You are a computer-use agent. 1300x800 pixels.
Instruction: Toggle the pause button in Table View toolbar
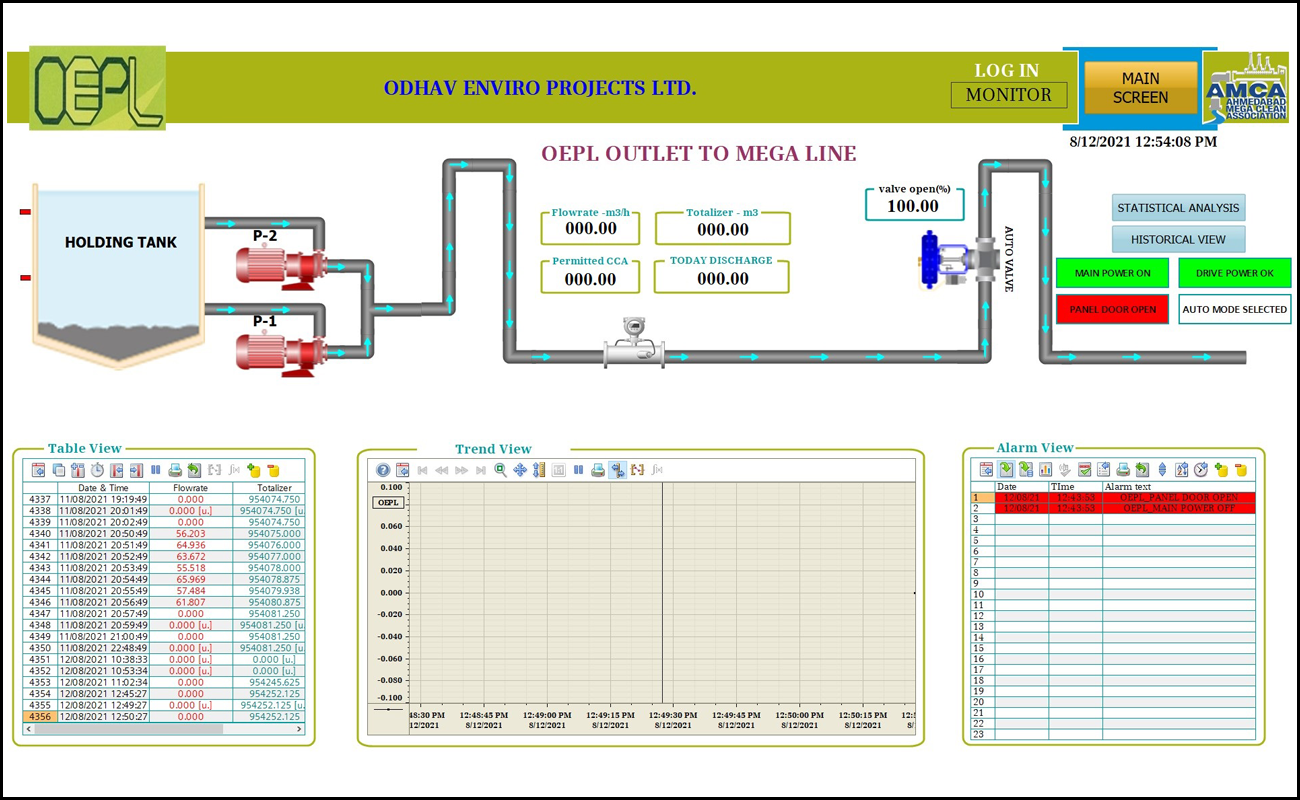click(156, 470)
